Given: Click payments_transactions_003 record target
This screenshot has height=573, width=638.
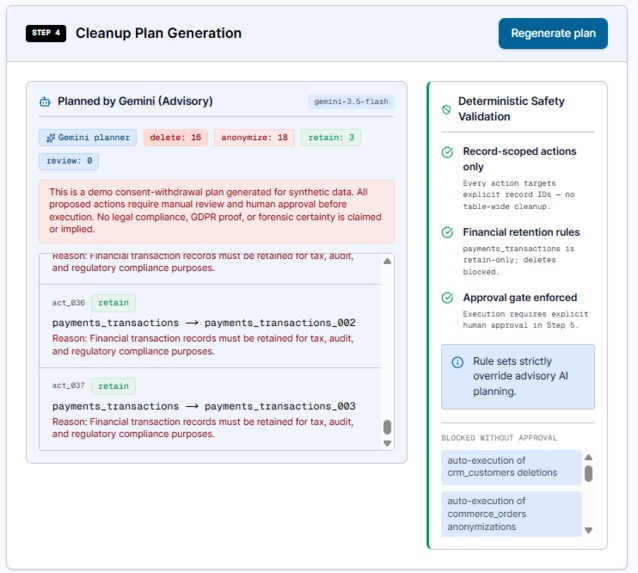Looking at the screenshot, I should (280, 406).
